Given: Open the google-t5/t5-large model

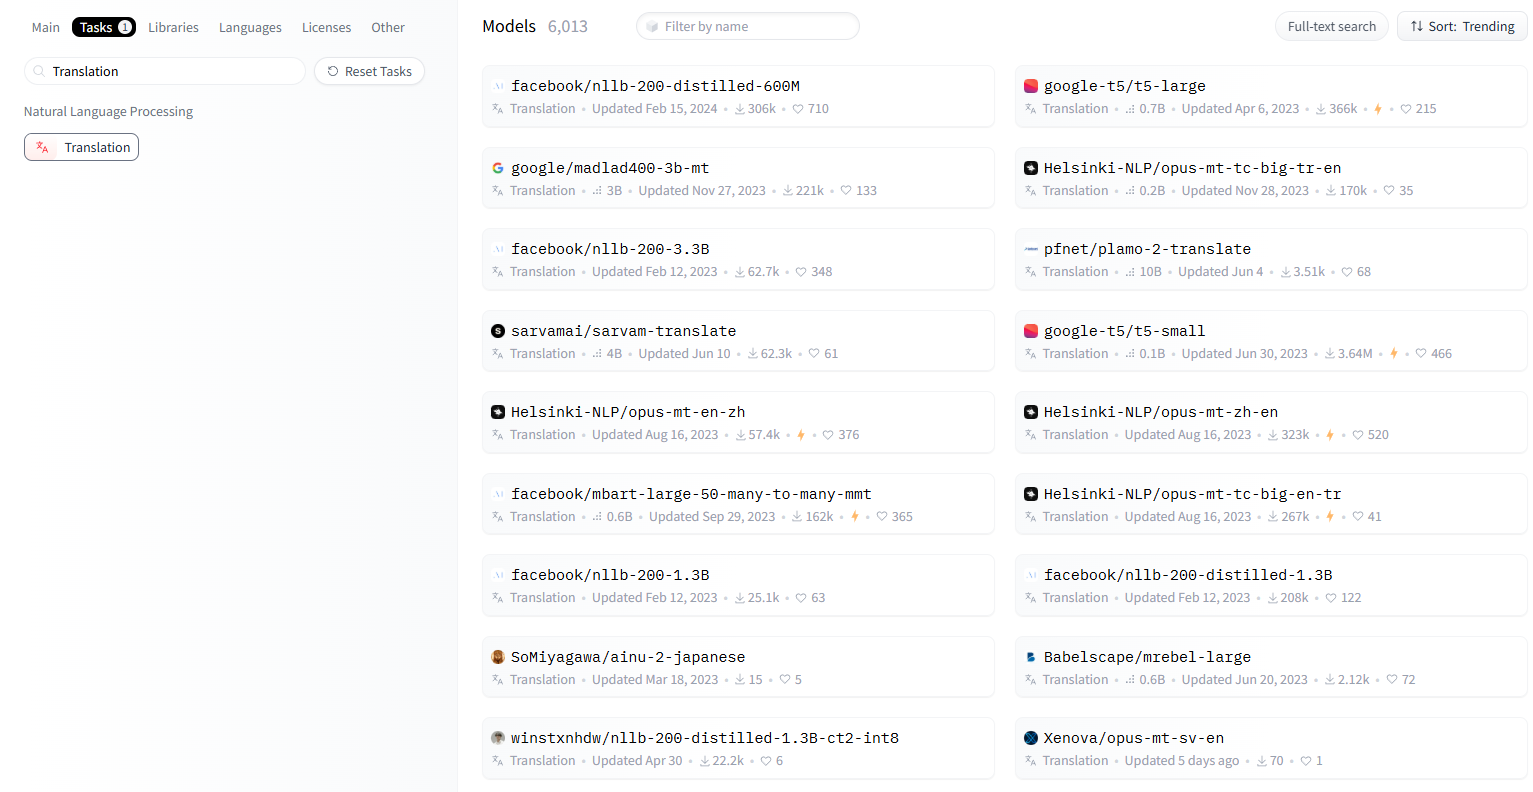Looking at the screenshot, I should tap(1271, 97).
